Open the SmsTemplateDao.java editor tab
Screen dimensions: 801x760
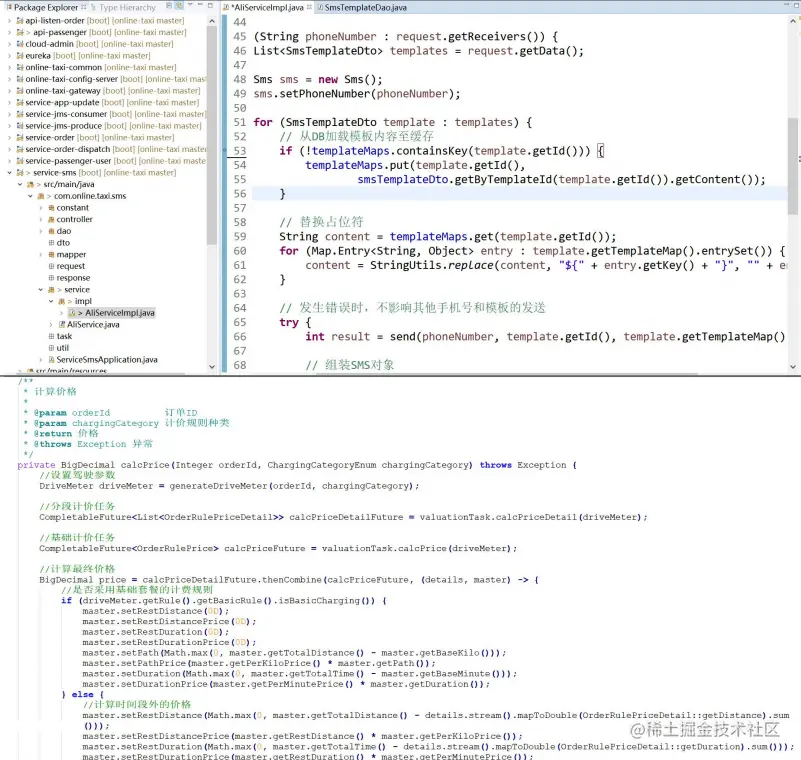click(x=362, y=8)
